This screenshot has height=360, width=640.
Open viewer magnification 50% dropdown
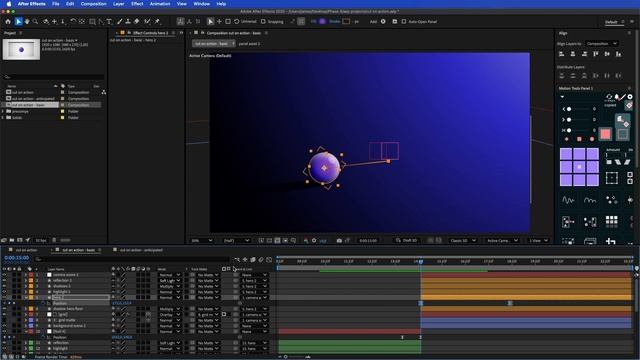(x=202, y=240)
